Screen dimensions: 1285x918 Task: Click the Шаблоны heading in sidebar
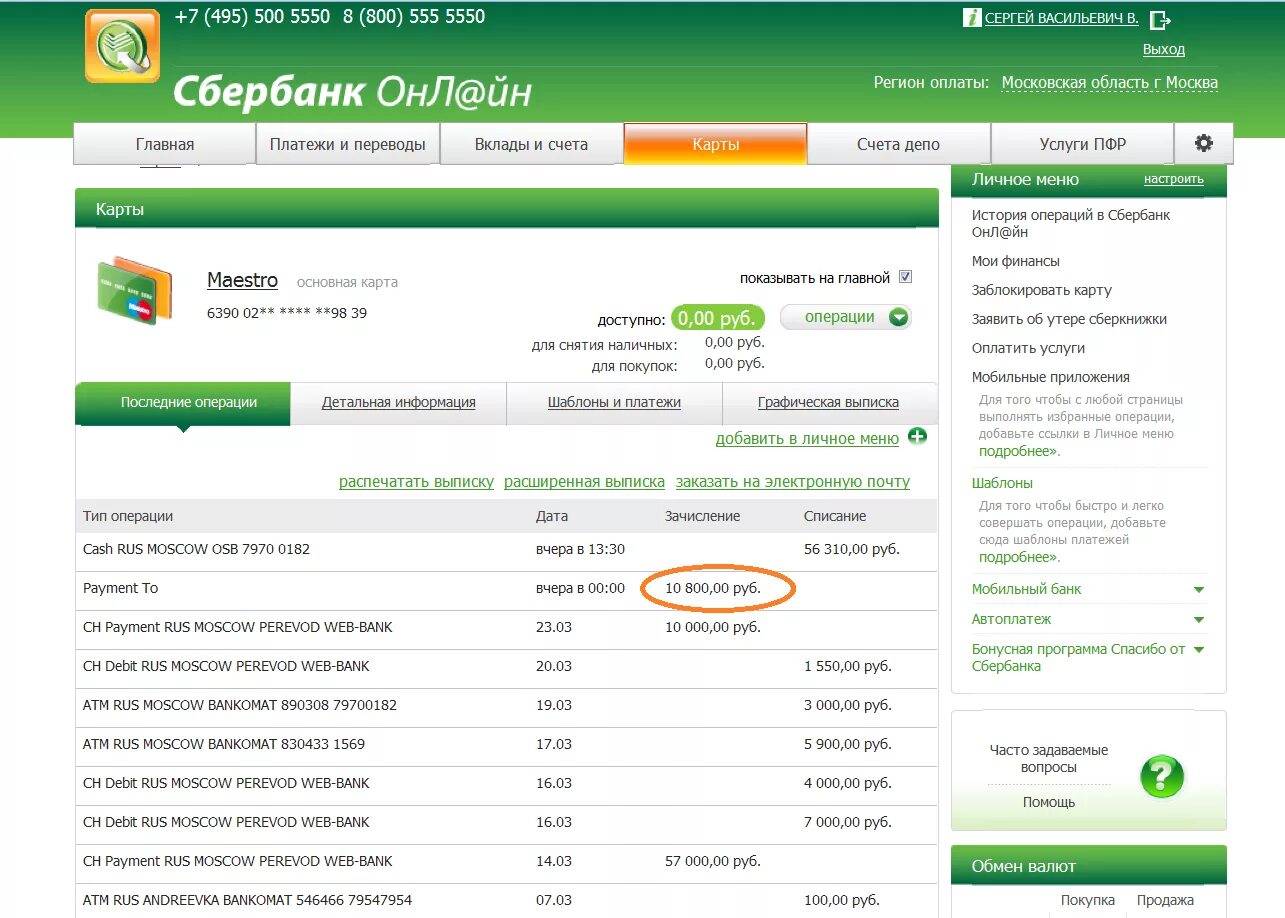coord(1002,483)
